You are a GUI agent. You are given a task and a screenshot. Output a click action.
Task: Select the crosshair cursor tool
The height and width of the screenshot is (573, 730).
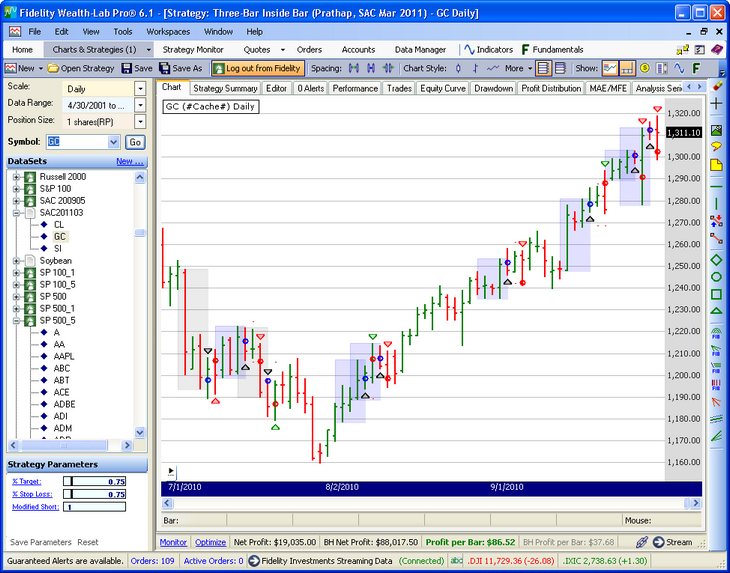pos(716,103)
